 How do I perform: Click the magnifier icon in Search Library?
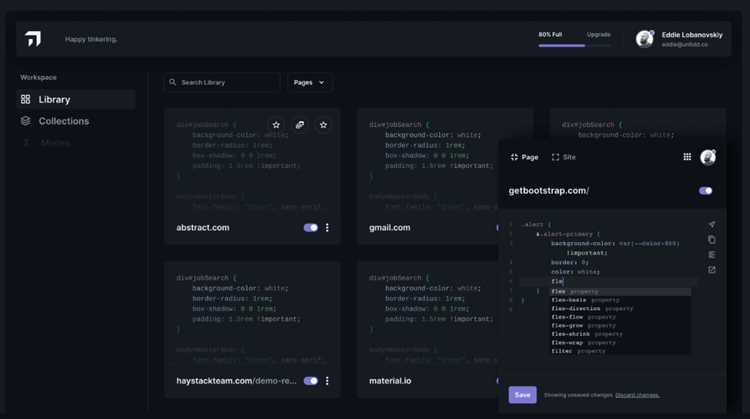(x=173, y=82)
